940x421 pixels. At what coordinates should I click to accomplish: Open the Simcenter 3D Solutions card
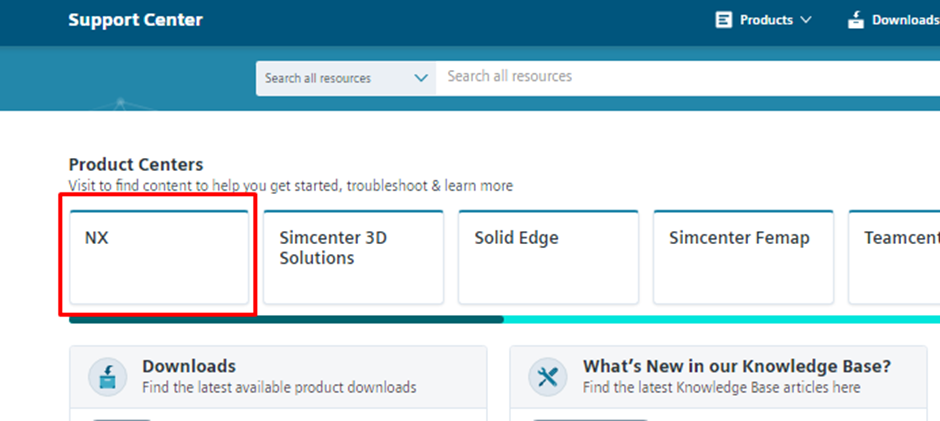354,257
